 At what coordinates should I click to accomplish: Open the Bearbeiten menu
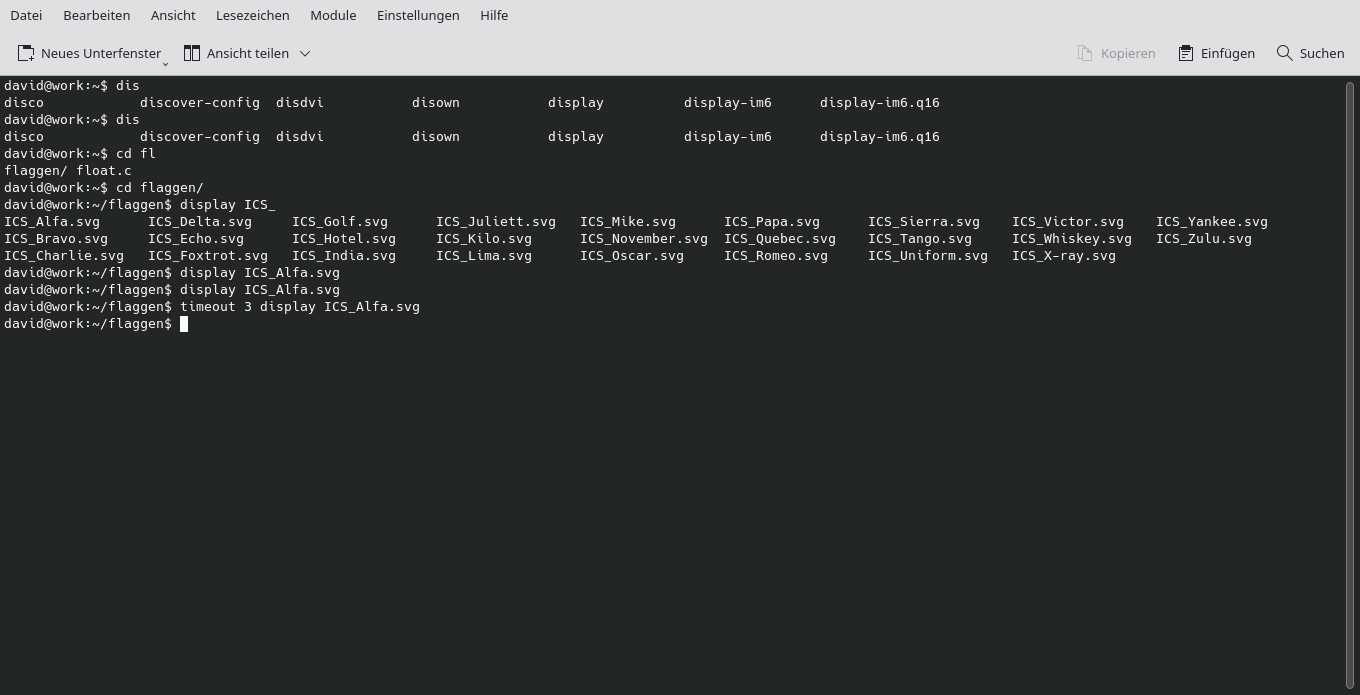(96, 15)
